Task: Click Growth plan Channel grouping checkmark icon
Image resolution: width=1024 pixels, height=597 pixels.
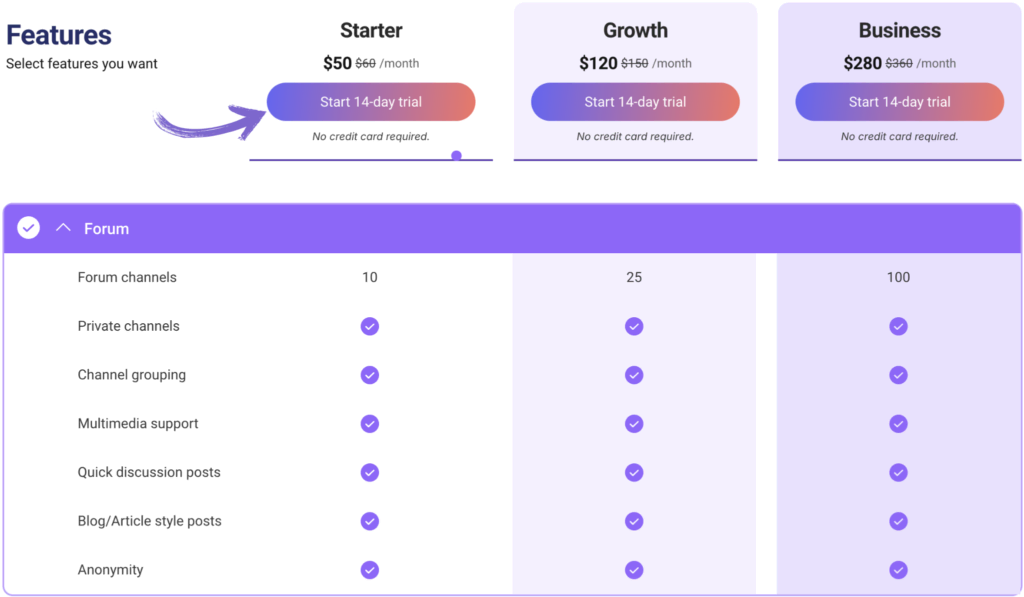Action: coord(634,375)
